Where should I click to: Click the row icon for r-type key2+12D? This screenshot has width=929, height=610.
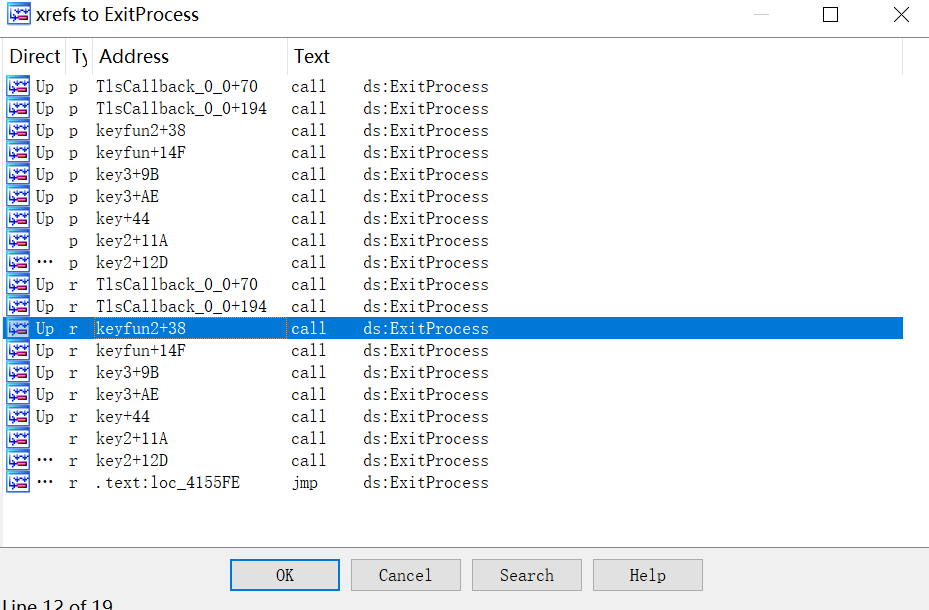[18, 460]
